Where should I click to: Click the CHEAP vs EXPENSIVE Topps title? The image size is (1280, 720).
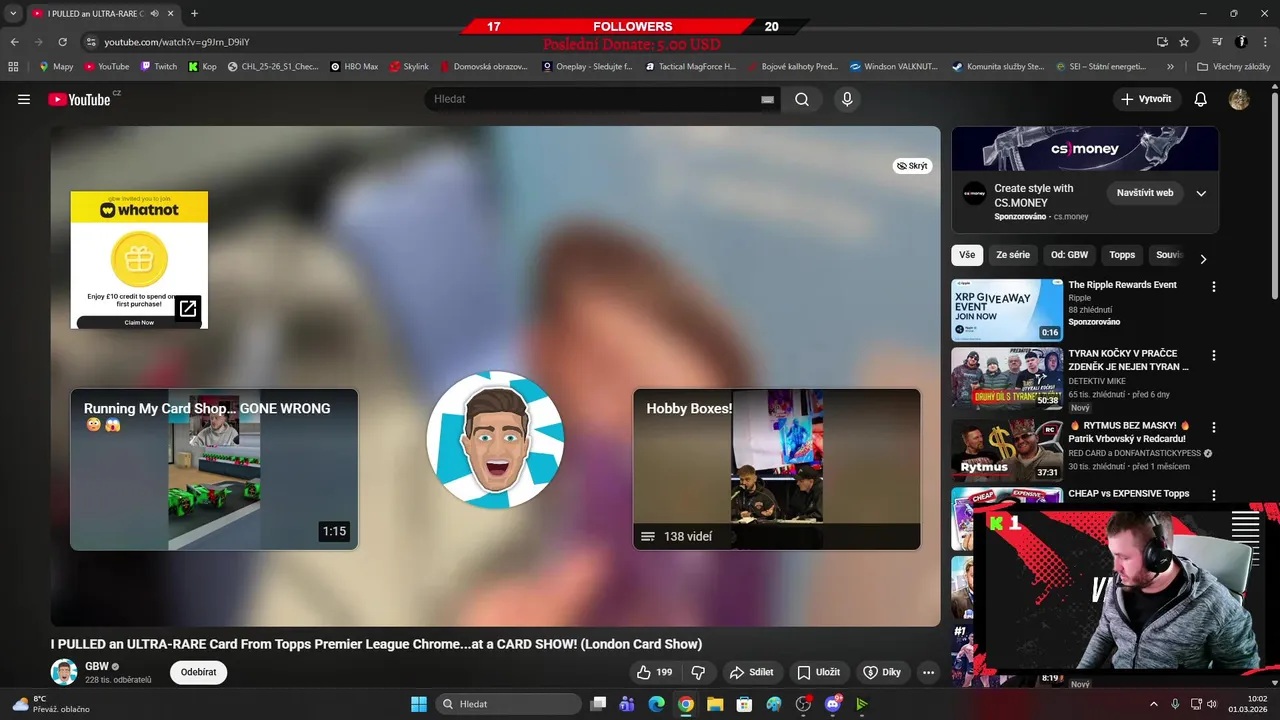(1129, 494)
